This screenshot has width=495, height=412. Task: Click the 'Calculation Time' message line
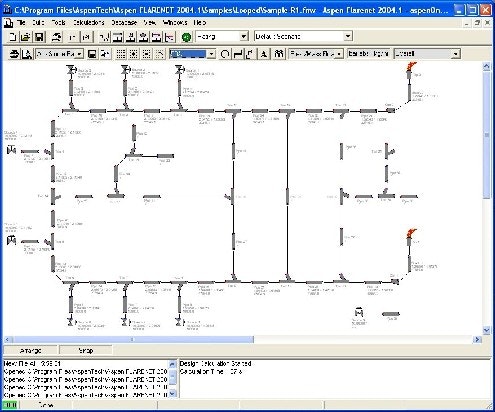211,371
